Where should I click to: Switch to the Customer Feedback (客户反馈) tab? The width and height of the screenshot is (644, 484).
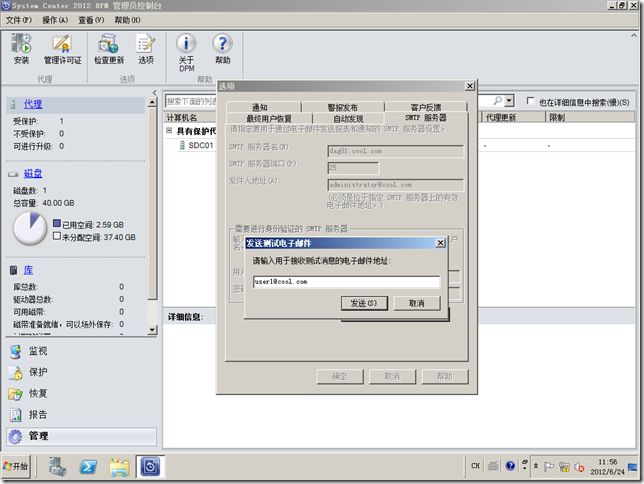[426, 107]
